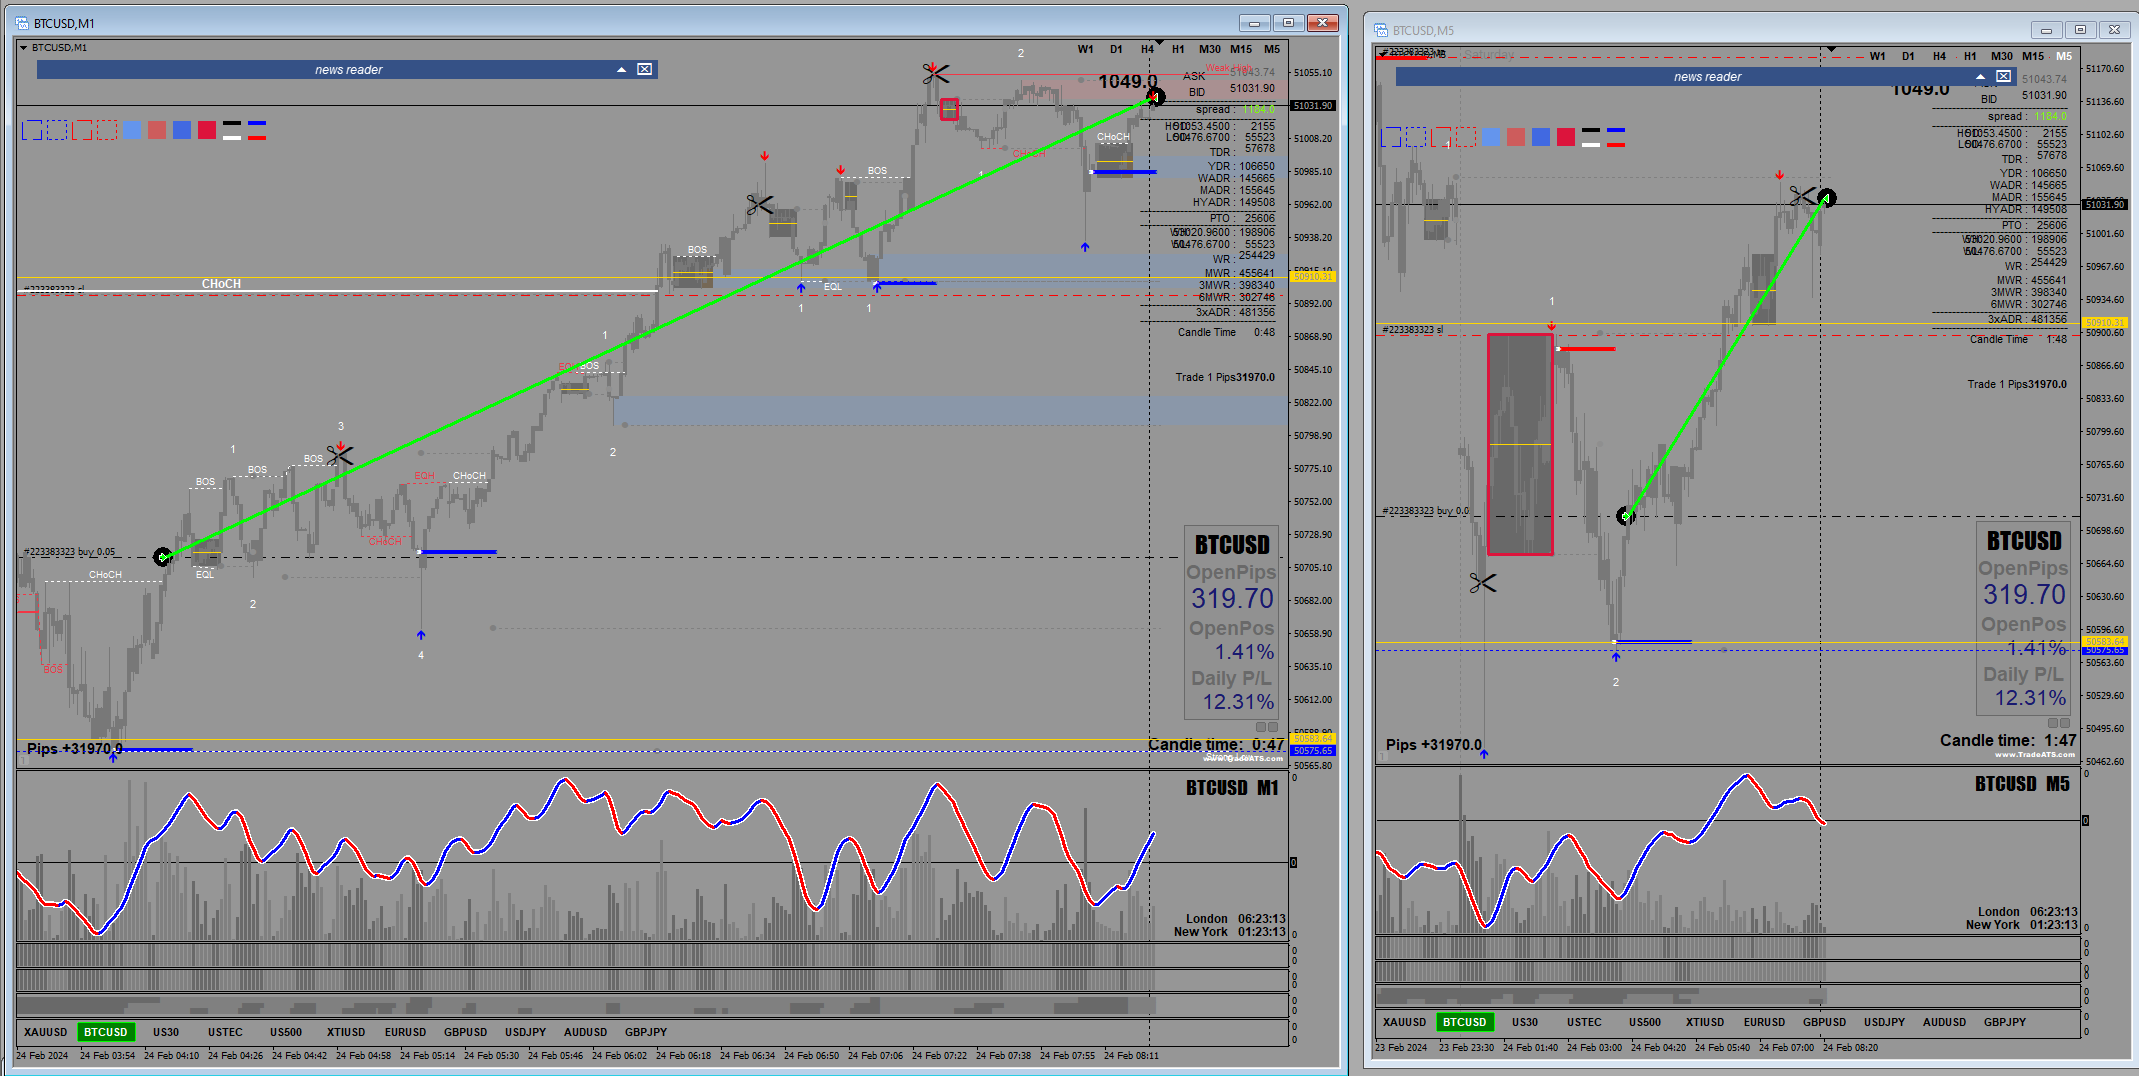This screenshot has width=2139, height=1076.
Task: Switch M1 window to W1 timeframe
Action: pos(1085,49)
